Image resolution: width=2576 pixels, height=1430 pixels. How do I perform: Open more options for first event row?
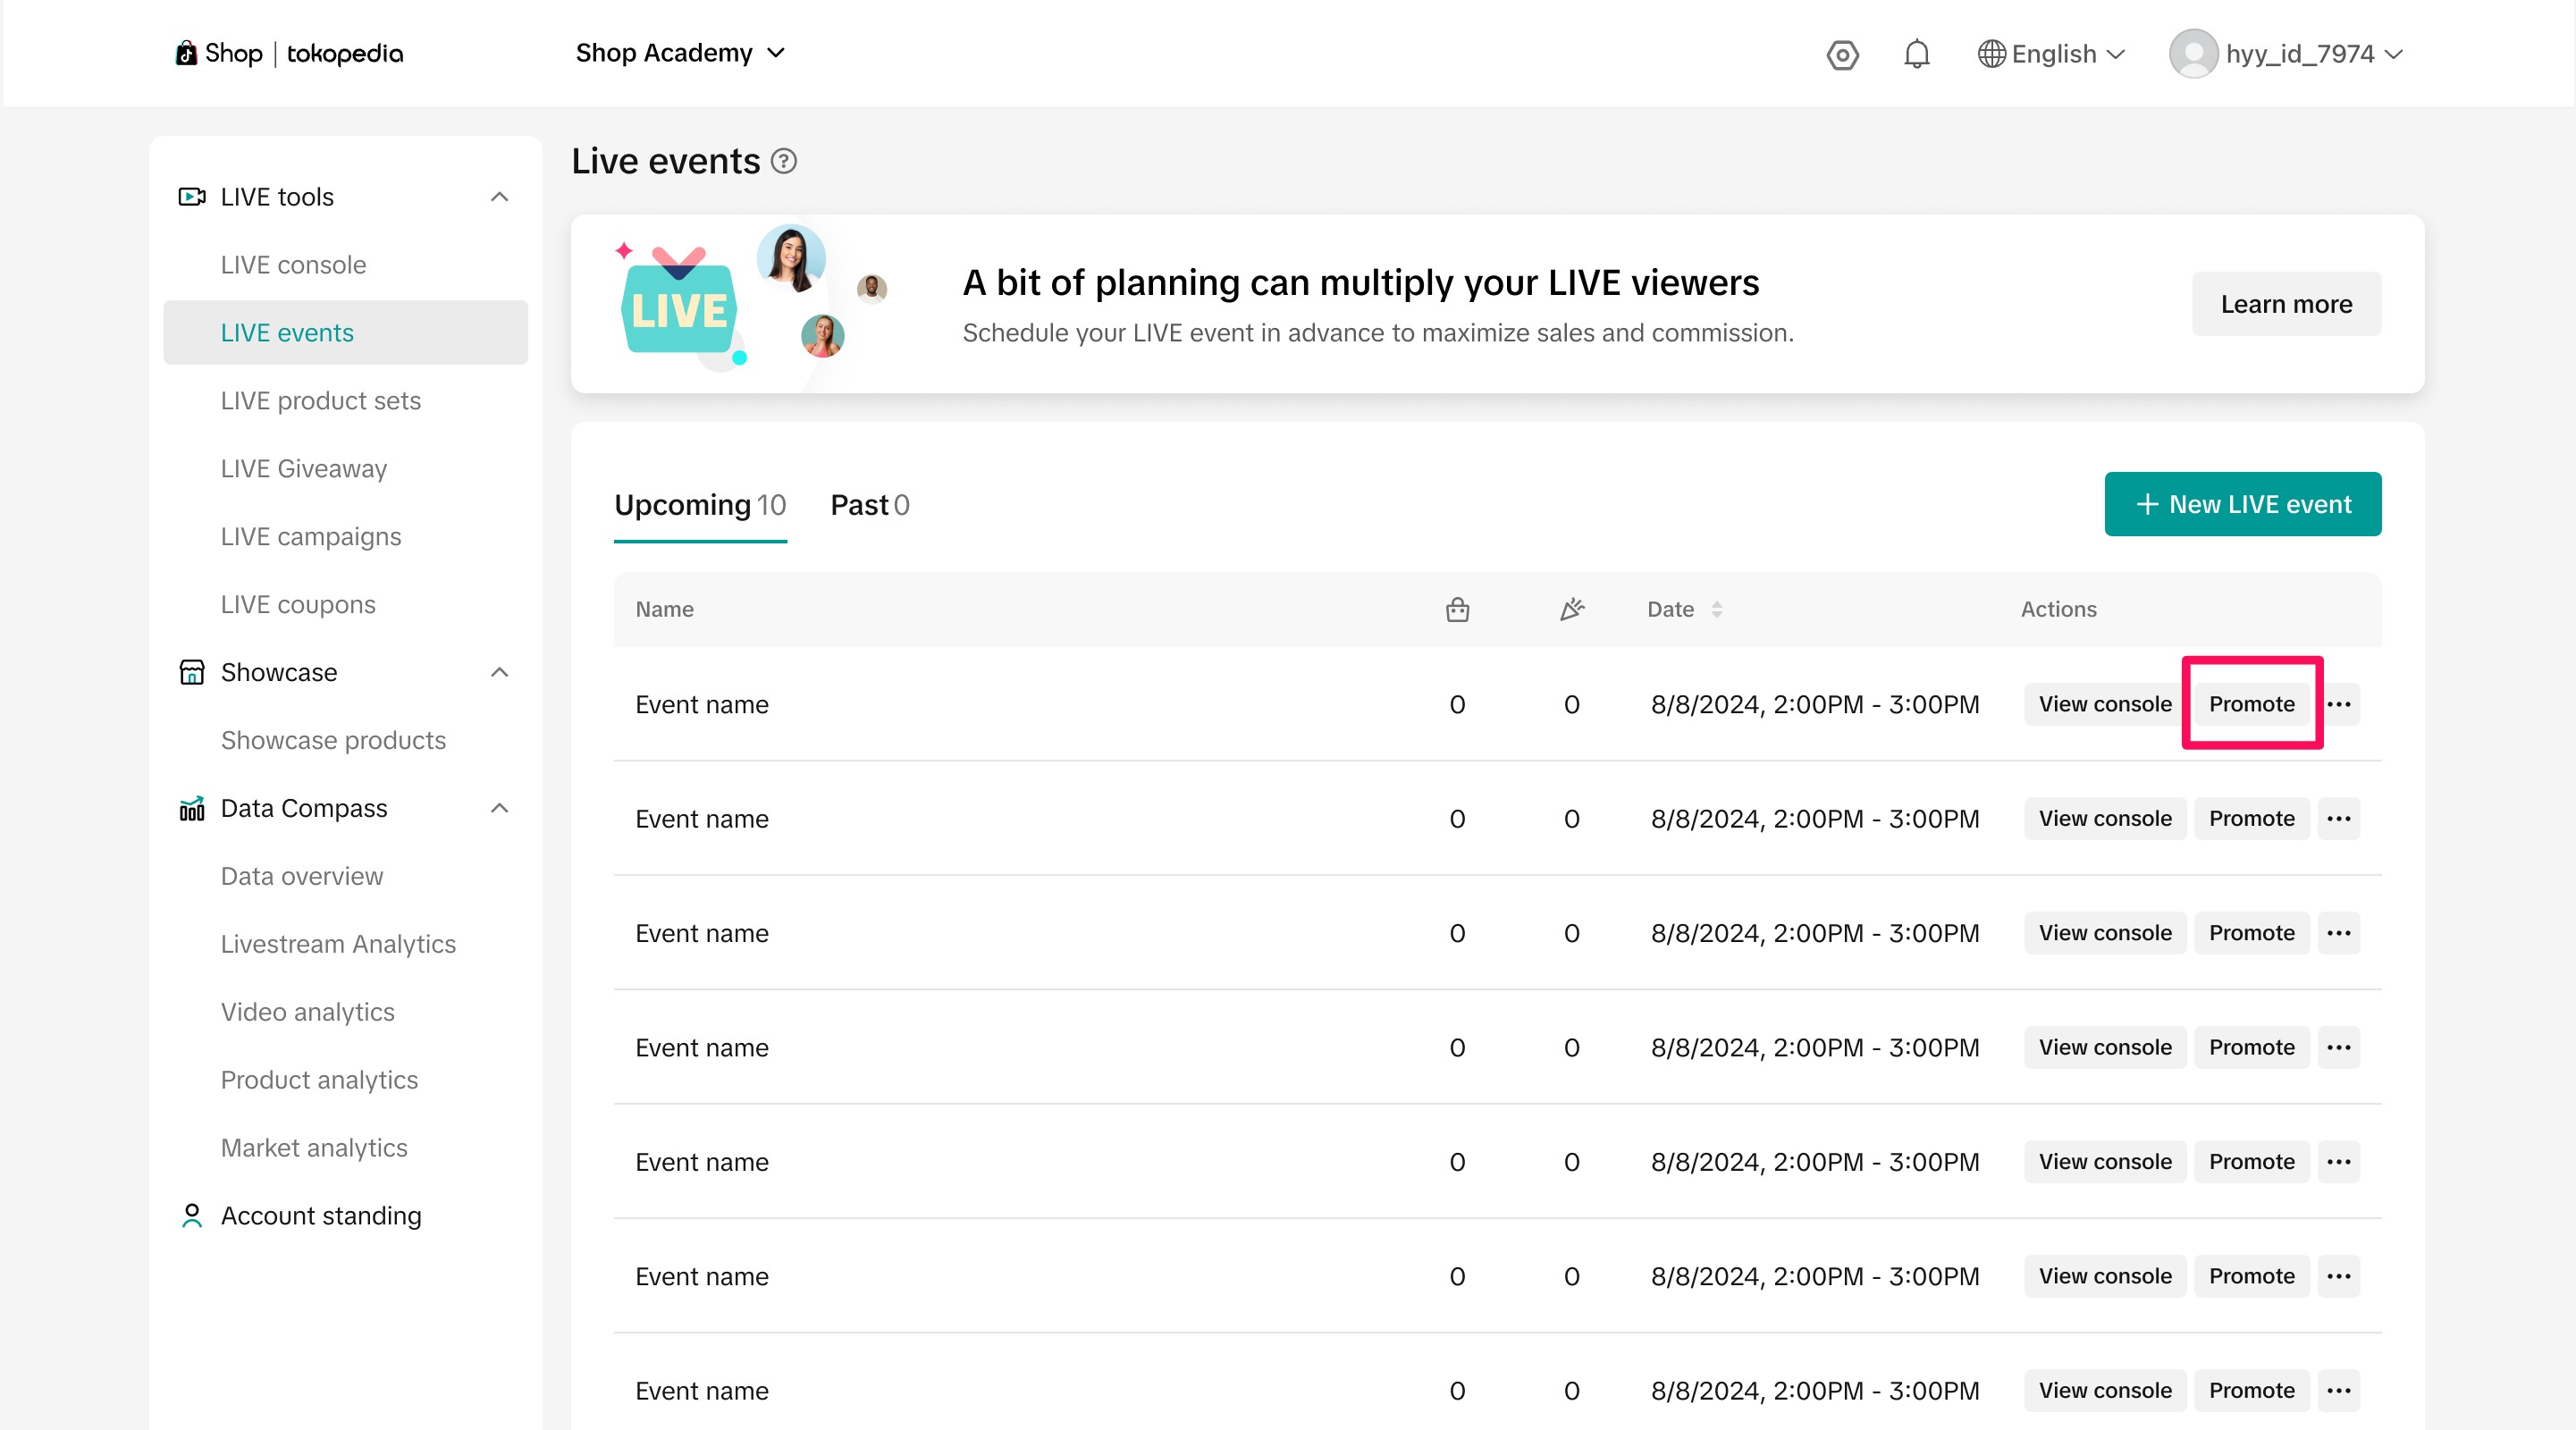pyautogui.click(x=2338, y=704)
